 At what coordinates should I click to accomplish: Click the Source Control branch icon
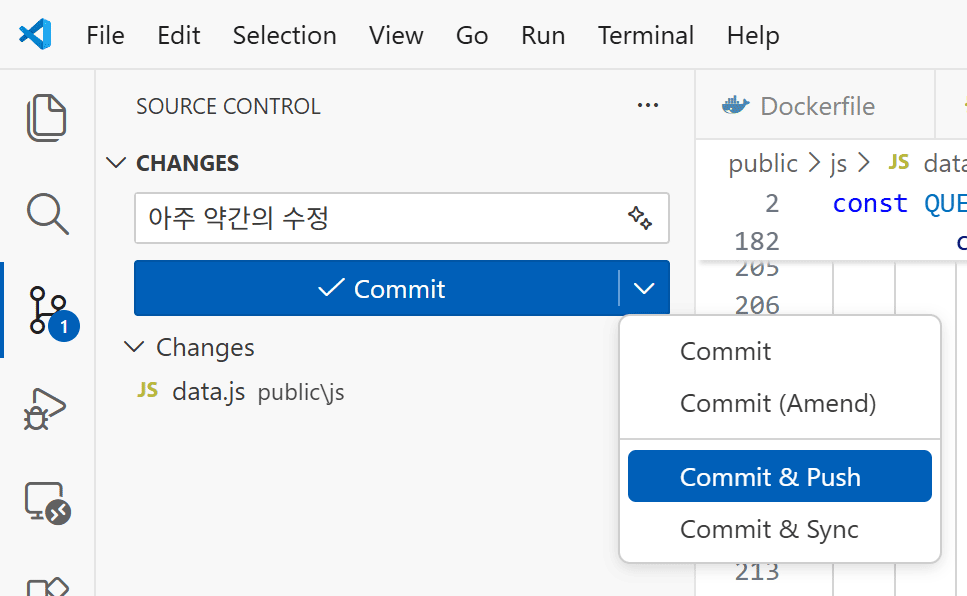click(46, 310)
